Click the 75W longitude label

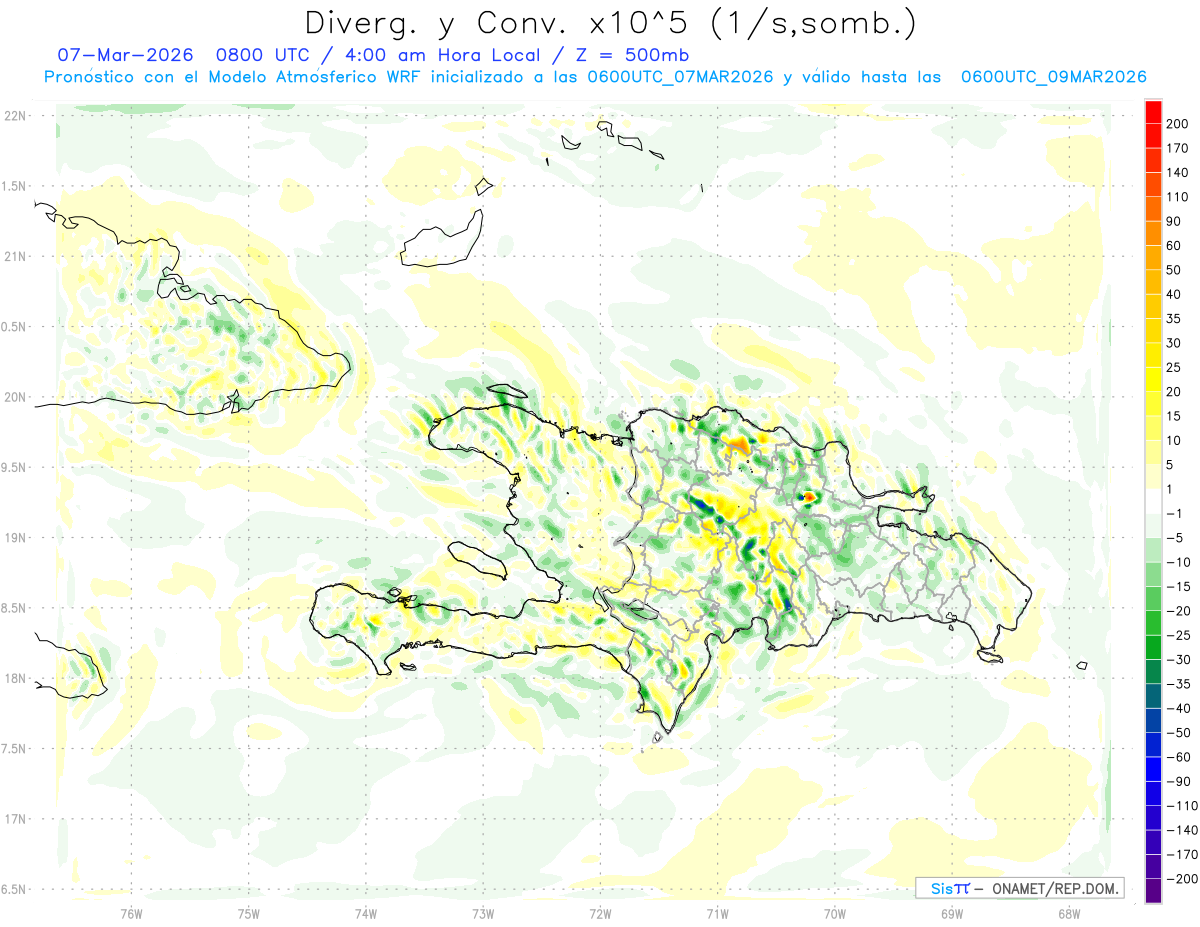coord(248,913)
